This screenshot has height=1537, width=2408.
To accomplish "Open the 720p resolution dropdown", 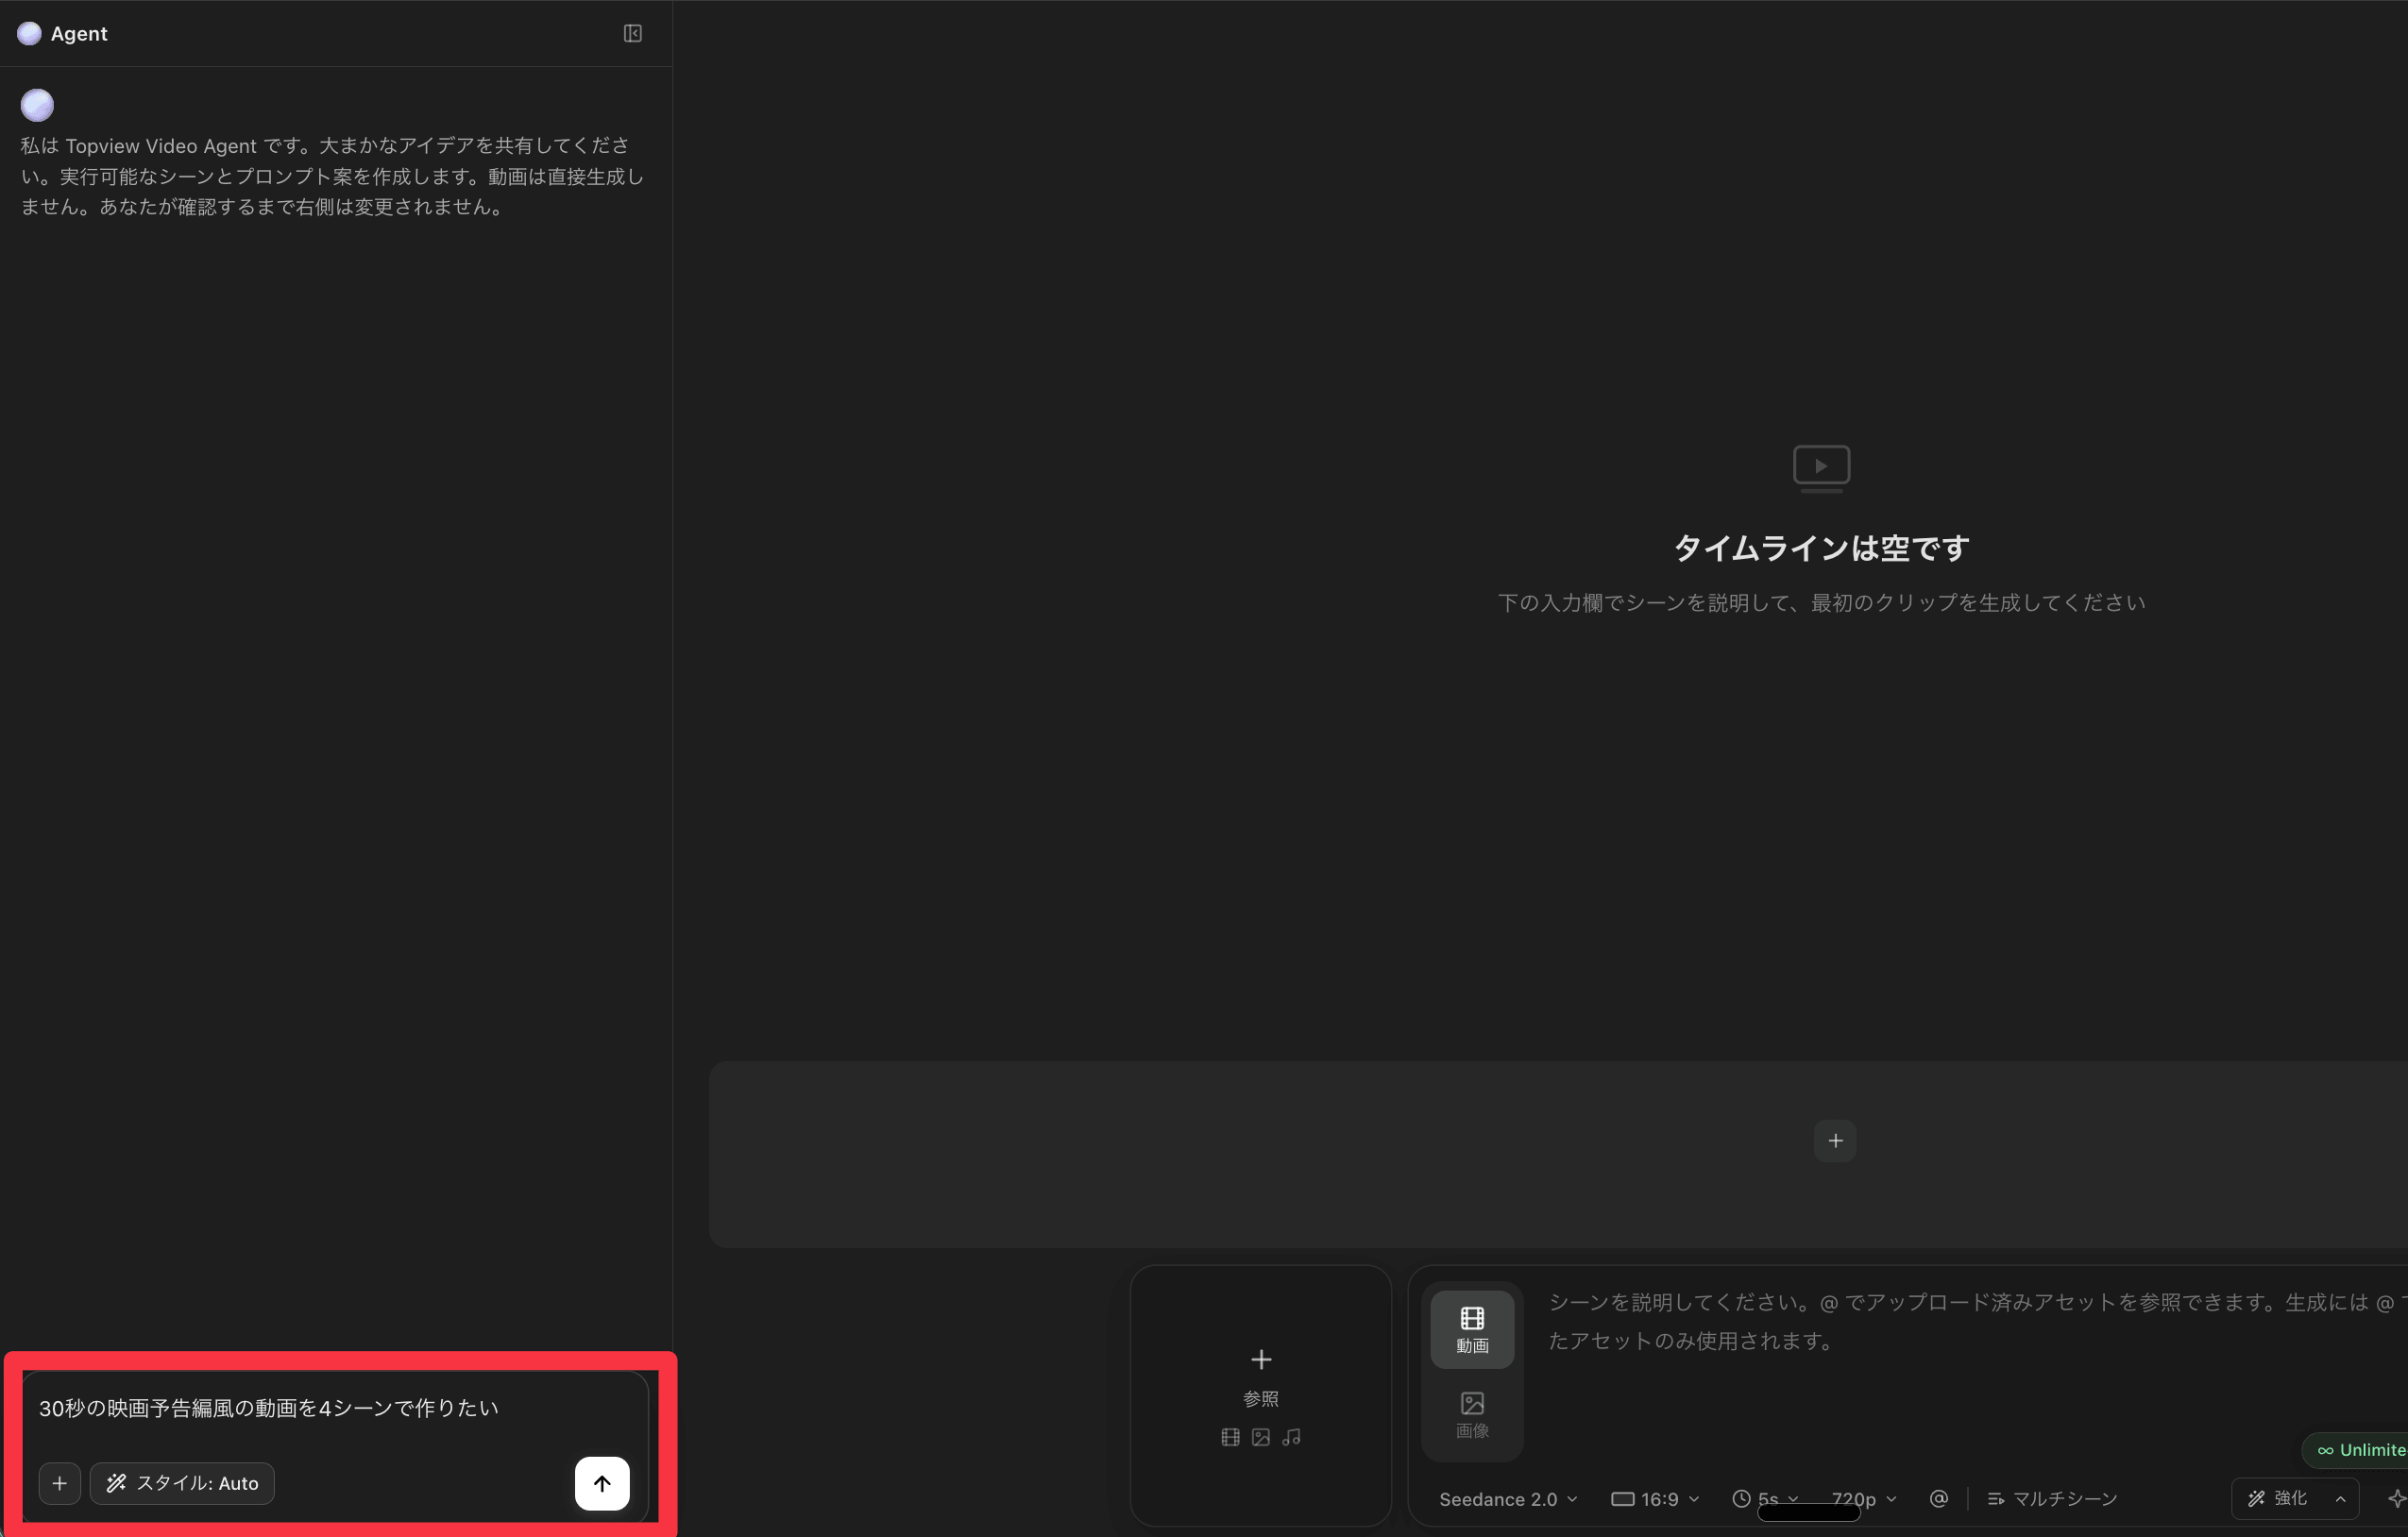I will click(x=1863, y=1499).
